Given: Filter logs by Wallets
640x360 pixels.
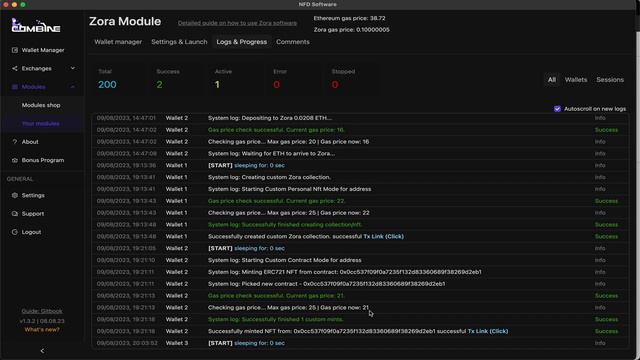Looking at the screenshot, I should click(x=576, y=80).
